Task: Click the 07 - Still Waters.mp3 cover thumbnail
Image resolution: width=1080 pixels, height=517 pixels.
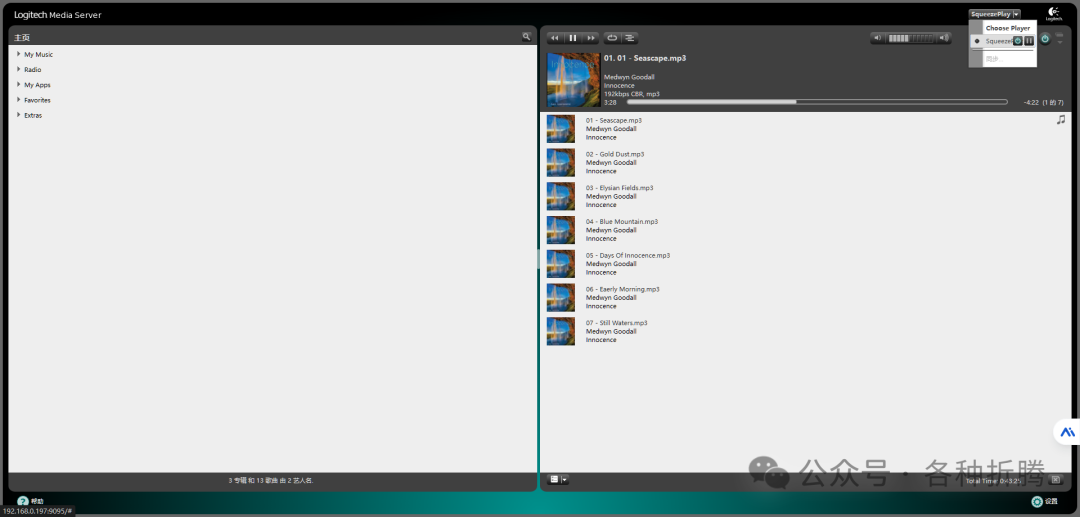Action: 561,331
